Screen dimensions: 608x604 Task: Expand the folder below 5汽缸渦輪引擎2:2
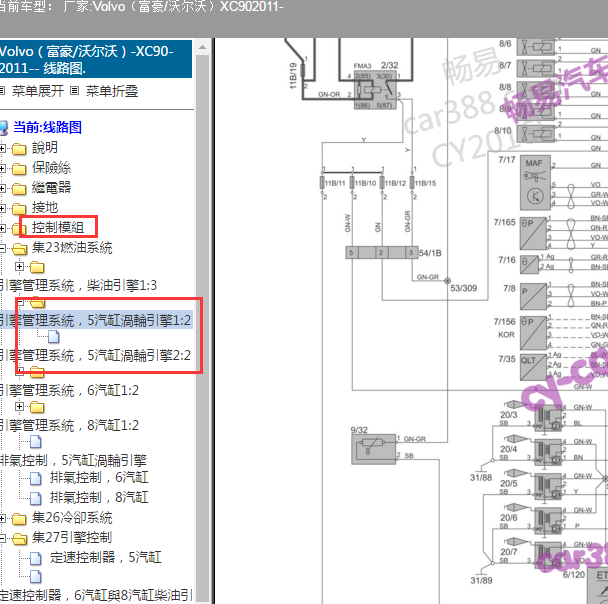(20, 370)
